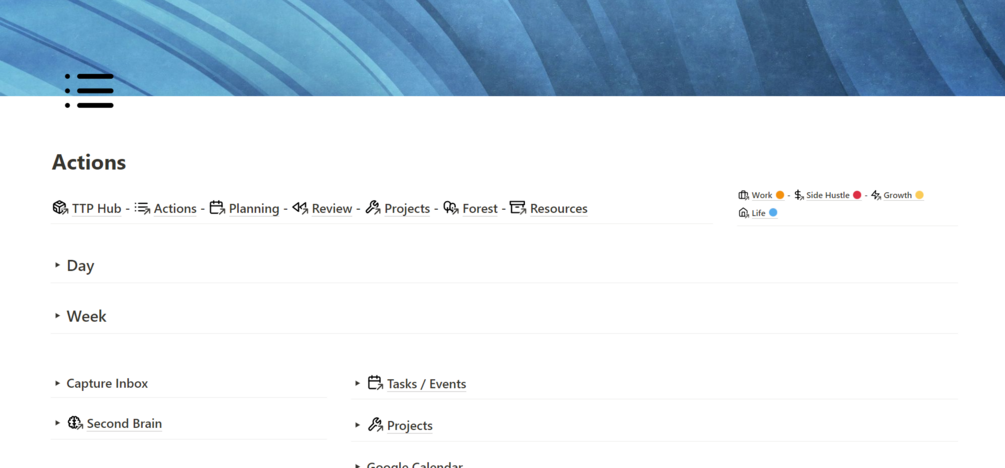Image resolution: width=1005 pixels, height=468 pixels.
Task: Click the bulleted-list page icon above Actions
Action: 89,90
